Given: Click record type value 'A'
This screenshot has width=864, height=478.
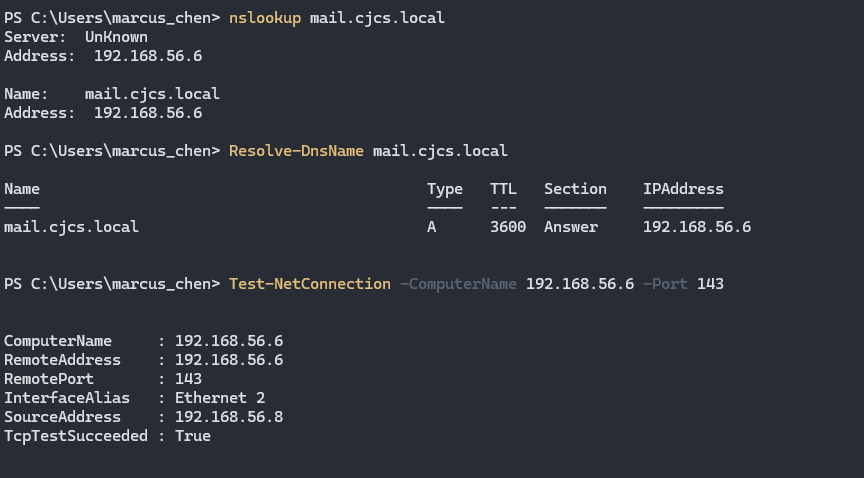Looking at the screenshot, I should point(431,227).
